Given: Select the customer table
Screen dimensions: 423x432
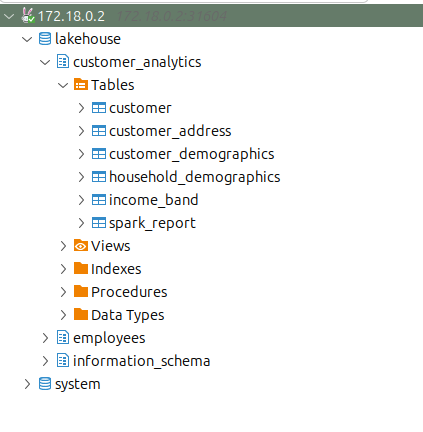Looking at the screenshot, I should (x=140, y=108).
